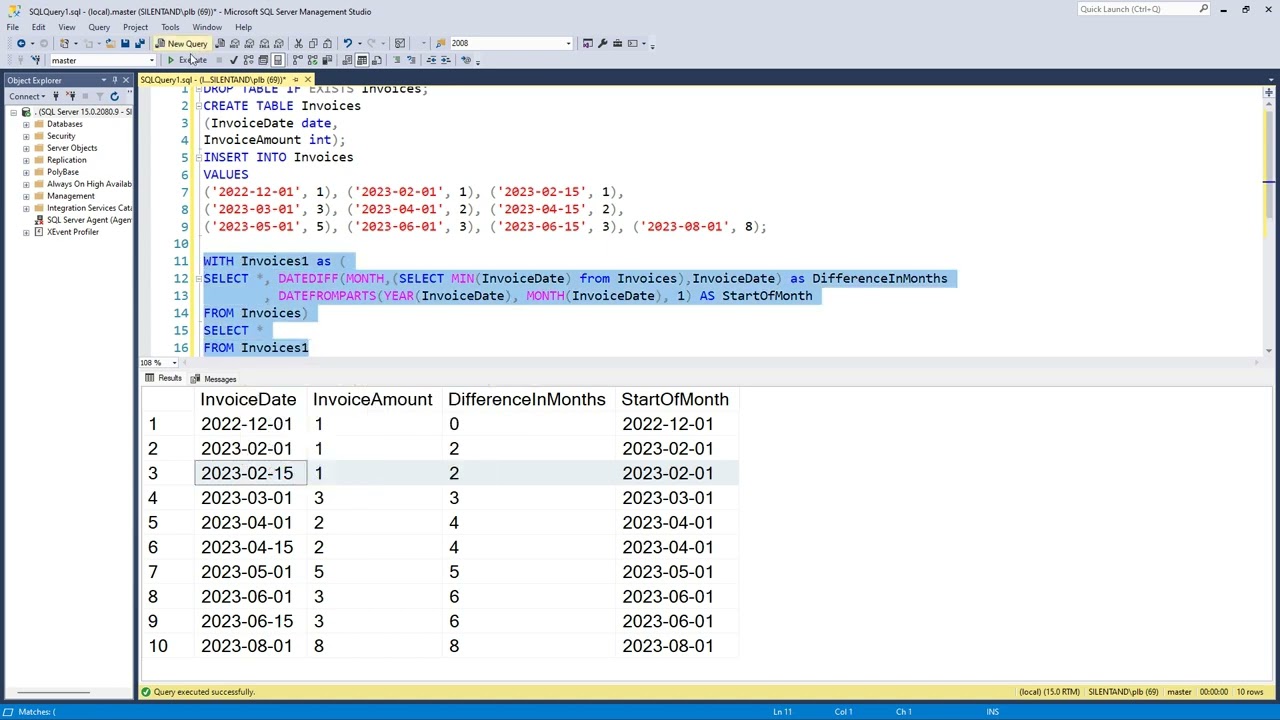
Task: Open the Query menu
Action: (x=99, y=27)
